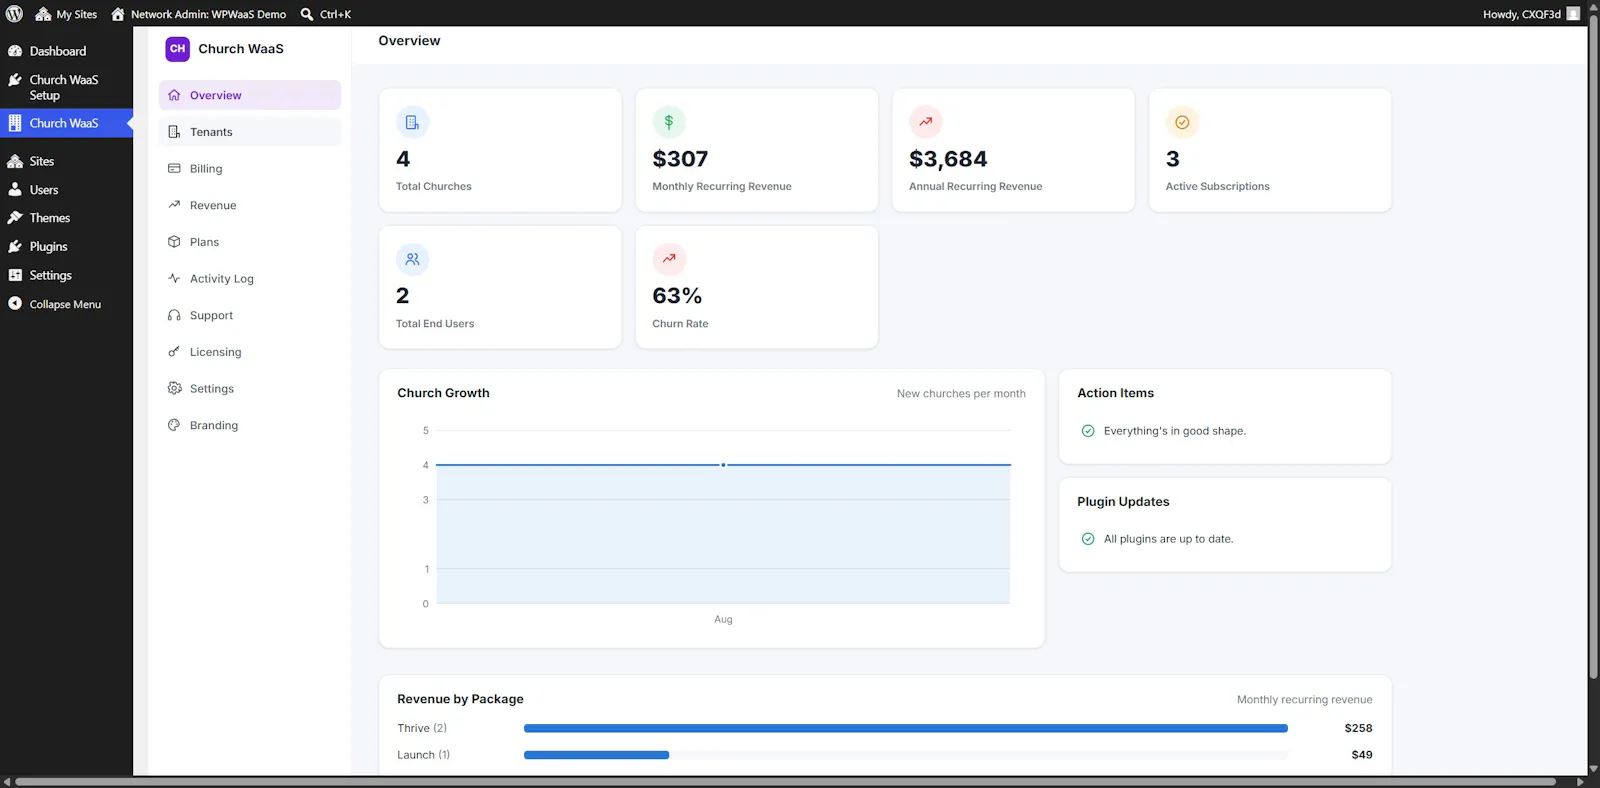Open Network Admin: WPWaaS Demo menu

click(x=198, y=14)
